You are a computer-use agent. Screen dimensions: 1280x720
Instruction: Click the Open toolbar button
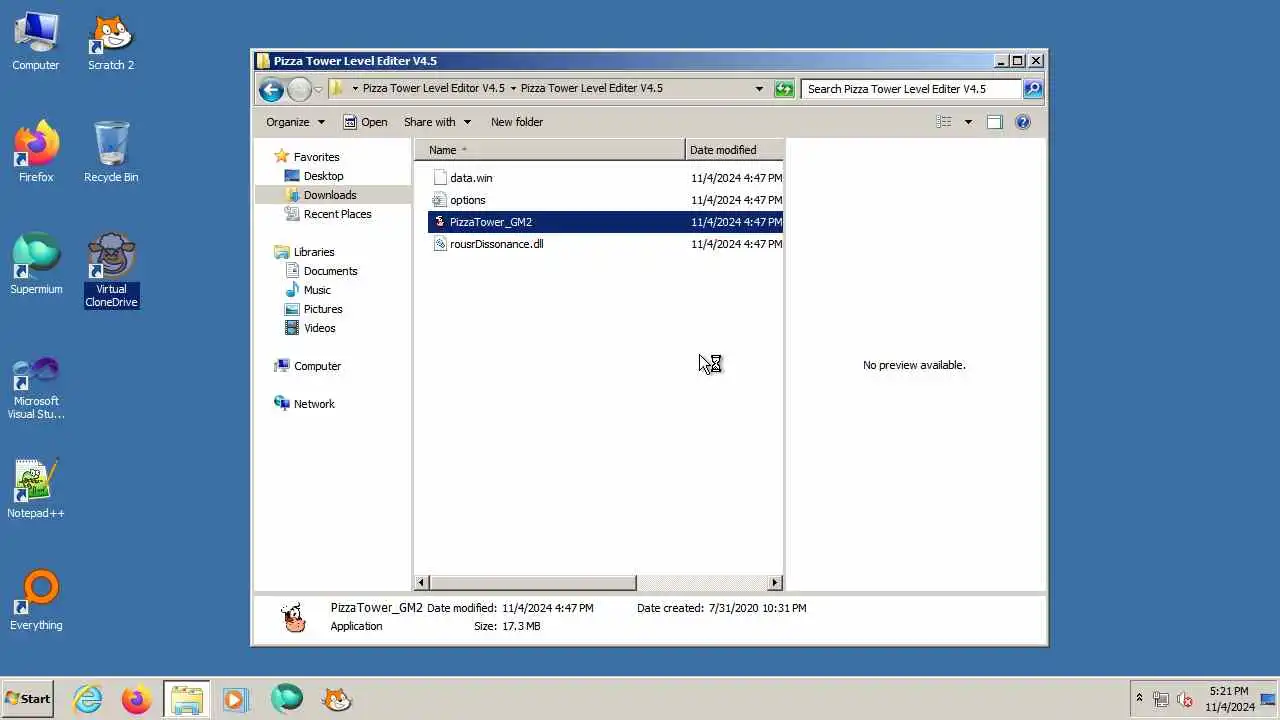[365, 122]
